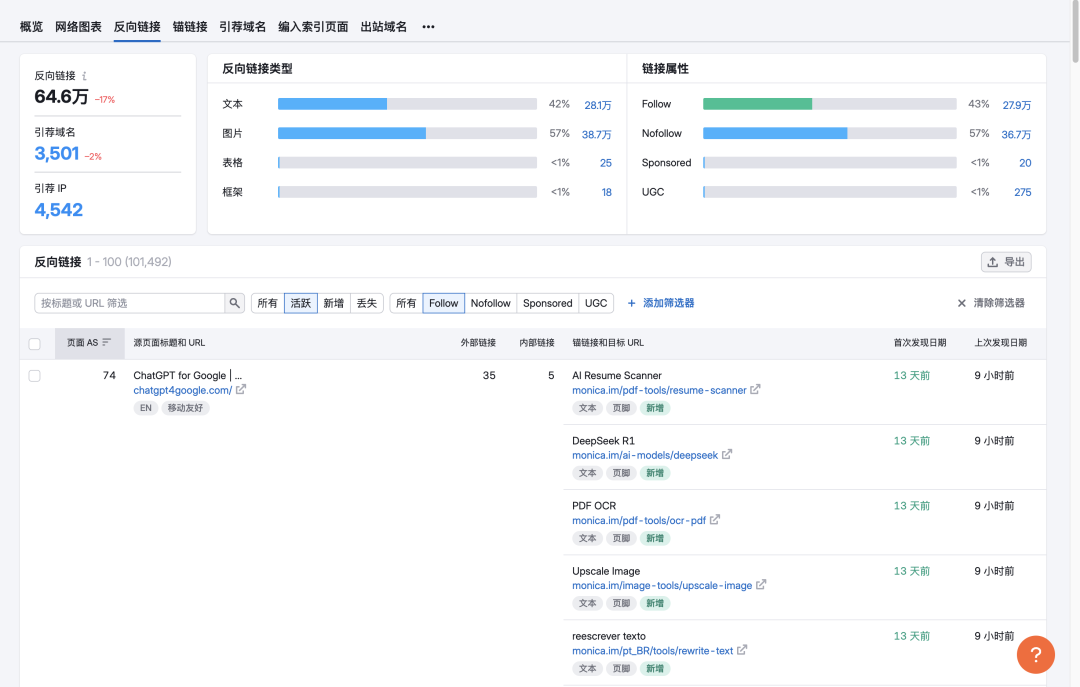1080x687 pixels.
Task: Open the monica.im/pdf-tools/resume-scanner link
Action: [x=659, y=390]
